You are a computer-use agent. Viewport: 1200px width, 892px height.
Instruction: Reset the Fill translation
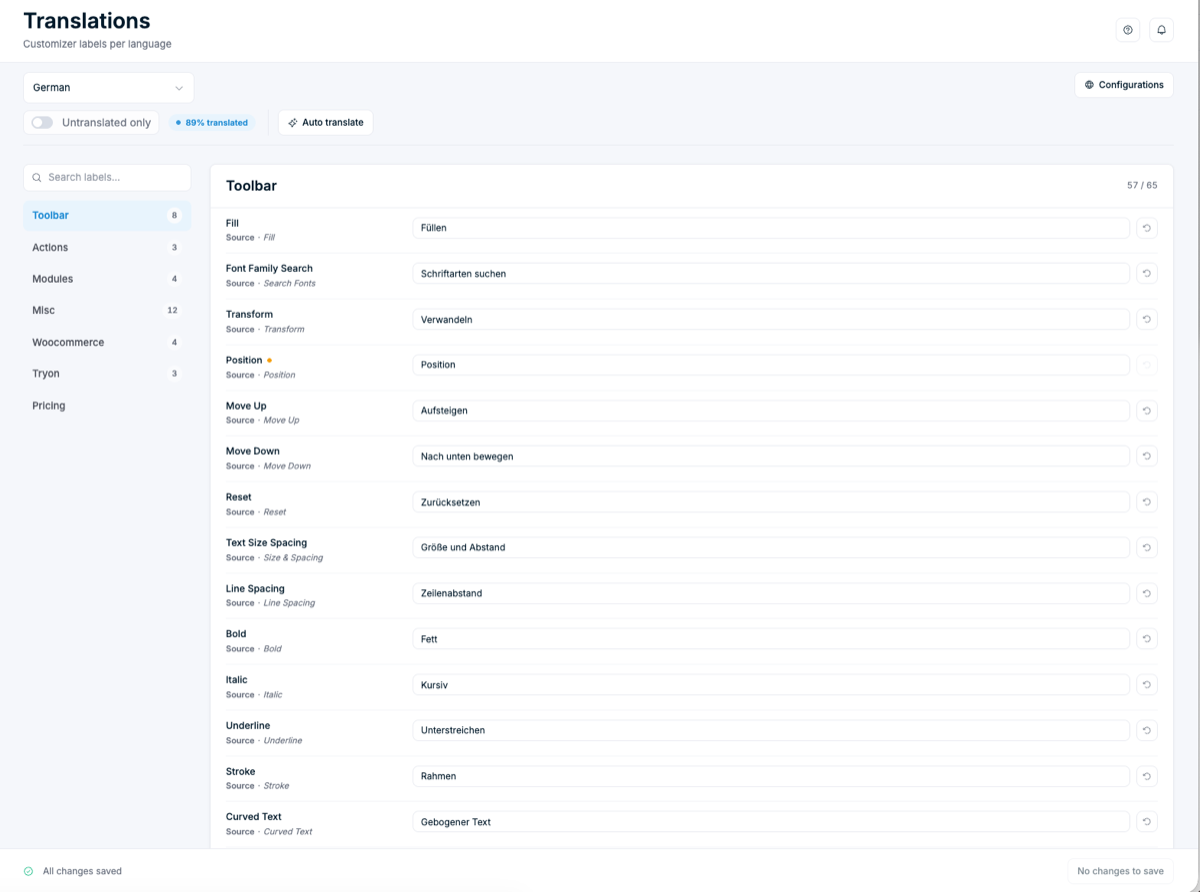tap(1147, 228)
